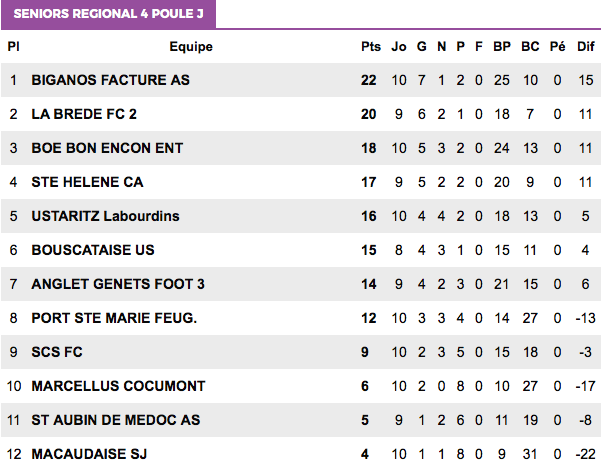Viewport: 605px width, 473px height.
Task: Open MACAUDAISE SJ team entry
Action: pyautogui.click(x=89, y=454)
